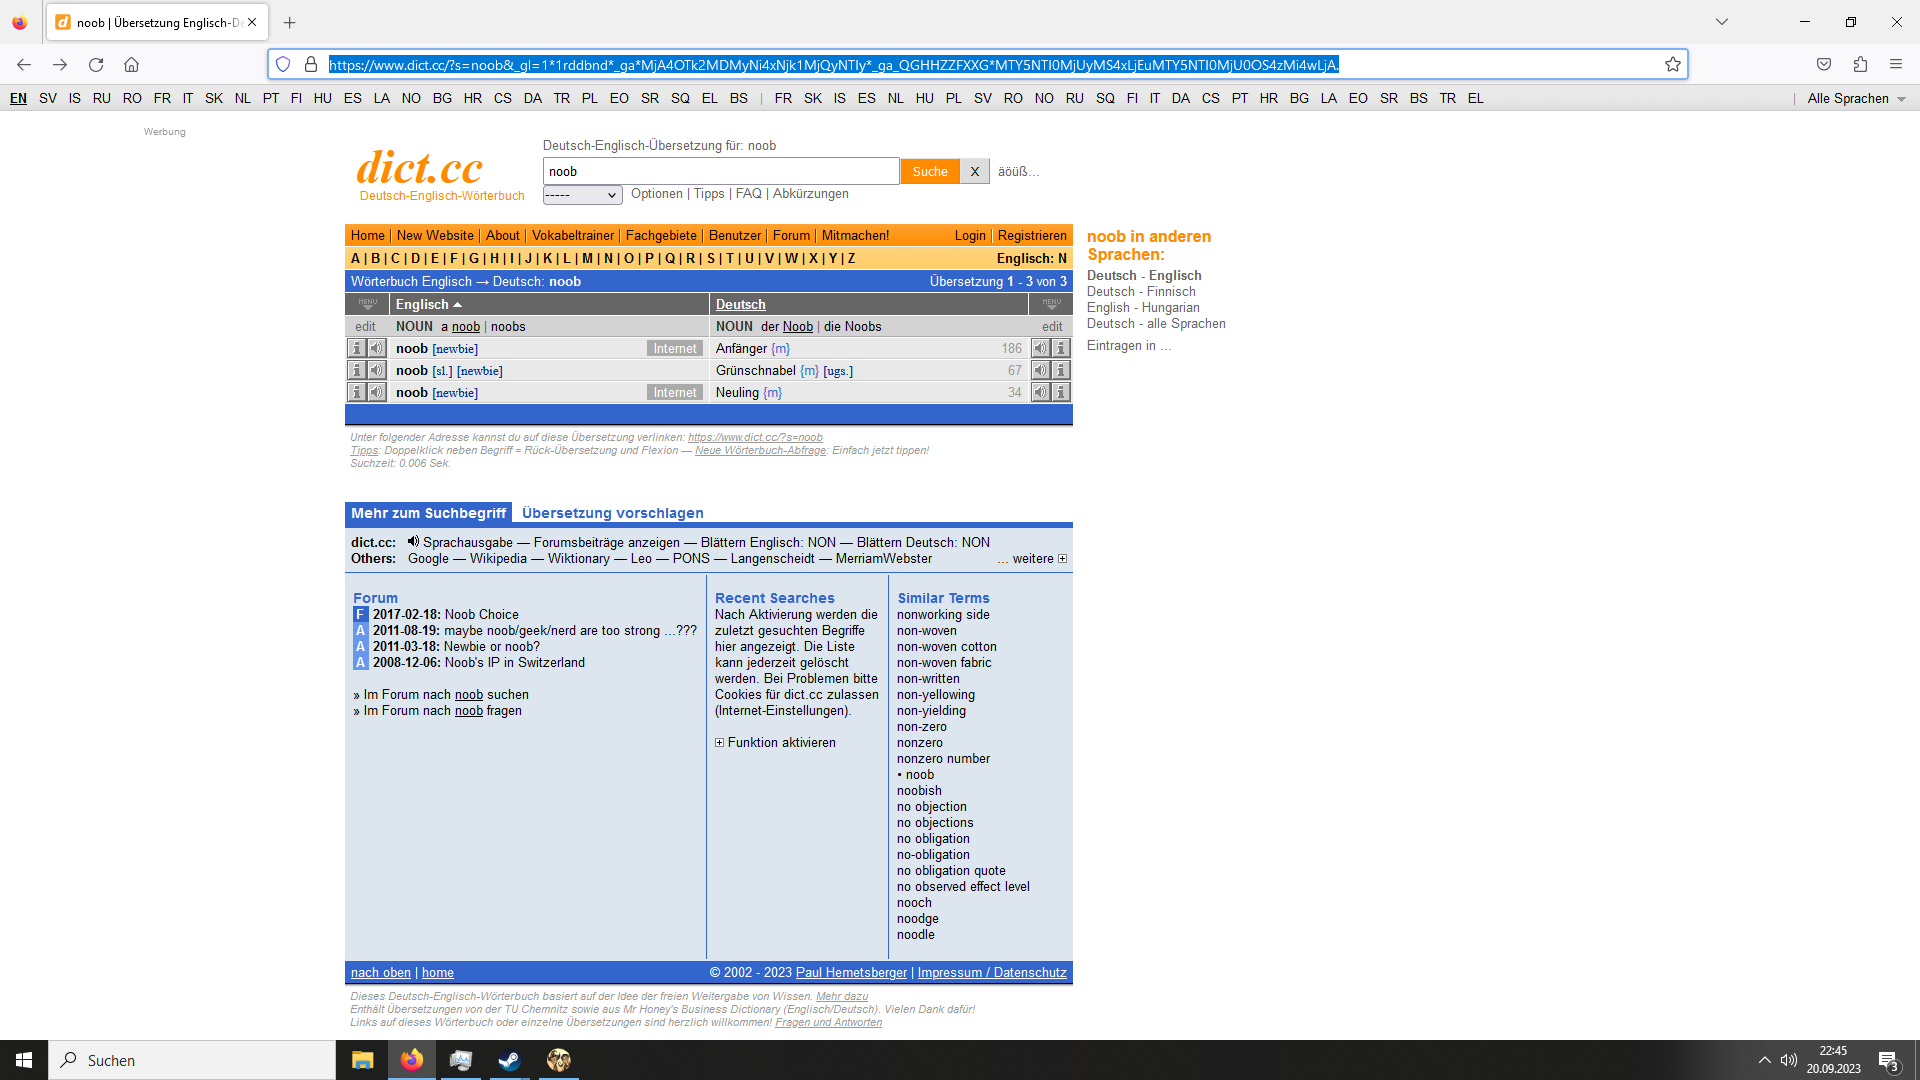Open the 'Alle Sprachen' dropdown

[x=1856, y=98]
